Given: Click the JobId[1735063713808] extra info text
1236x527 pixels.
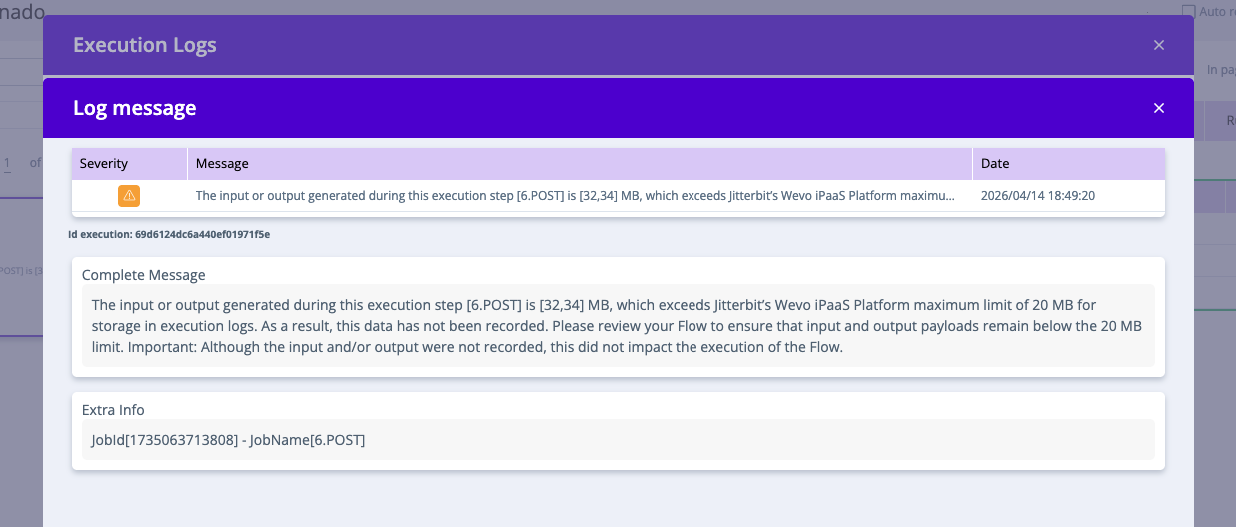Looking at the screenshot, I should tap(228, 440).
